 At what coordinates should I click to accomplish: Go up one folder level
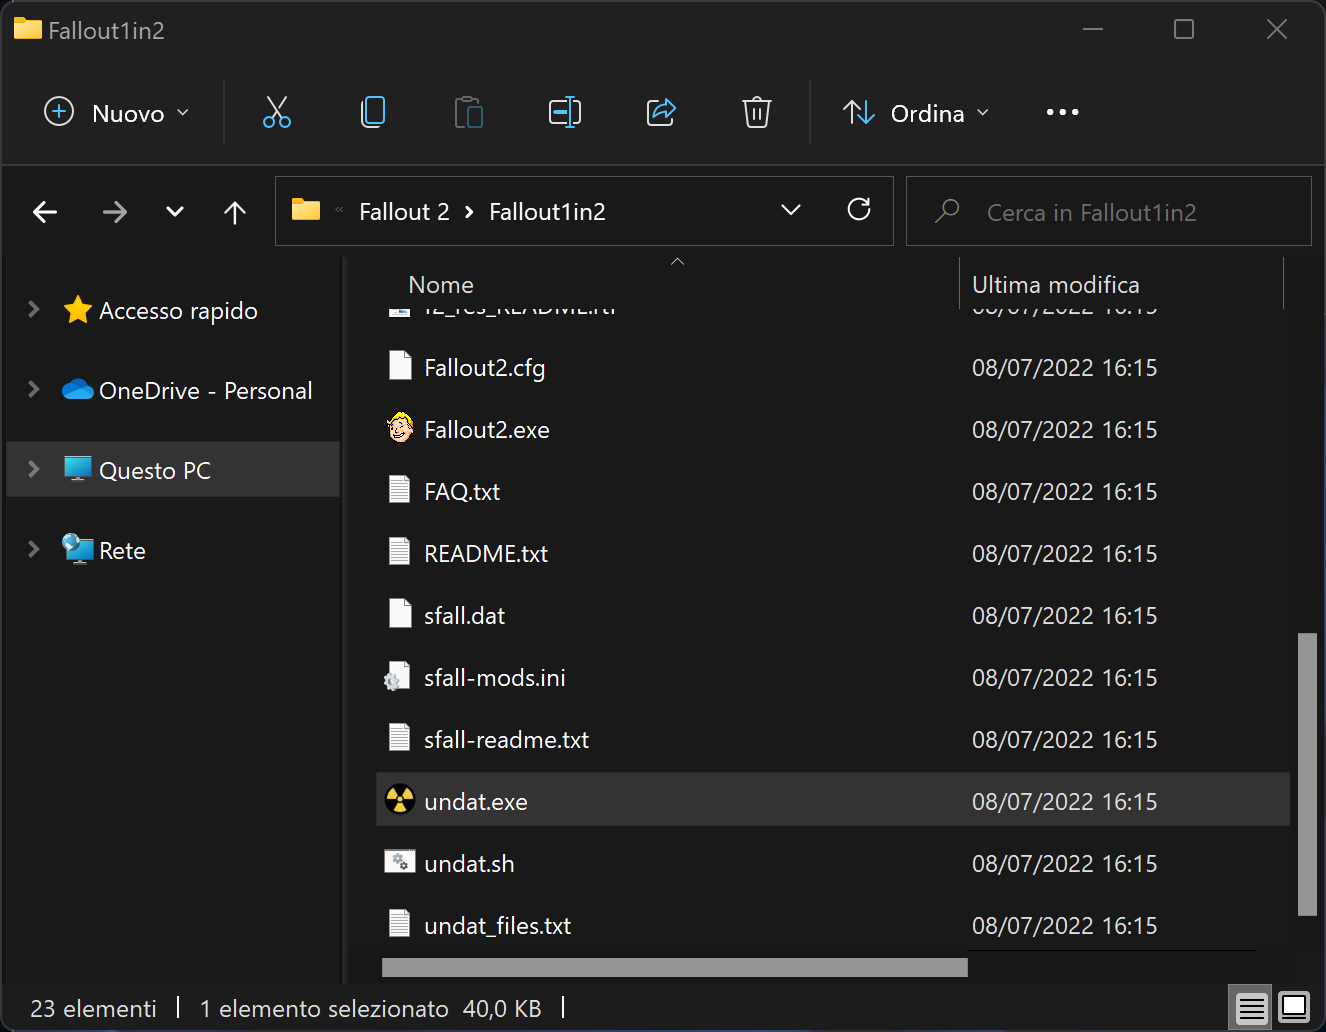235,212
